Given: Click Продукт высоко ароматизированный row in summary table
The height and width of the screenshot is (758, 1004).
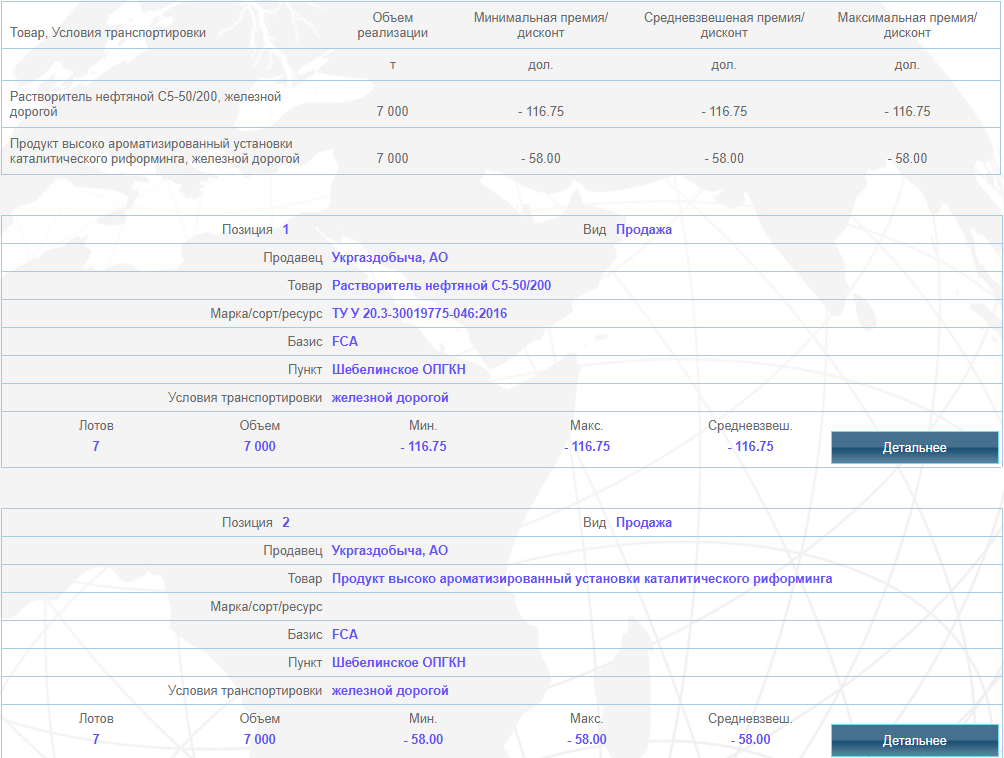Looking at the screenshot, I should click(155, 151).
